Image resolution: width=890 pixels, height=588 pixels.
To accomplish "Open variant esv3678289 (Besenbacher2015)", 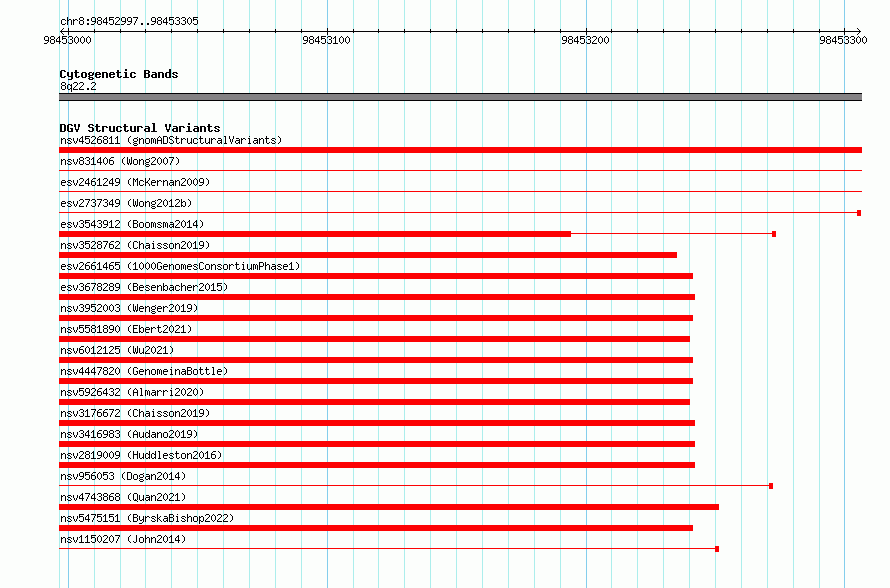I will pyautogui.click(x=144, y=287).
